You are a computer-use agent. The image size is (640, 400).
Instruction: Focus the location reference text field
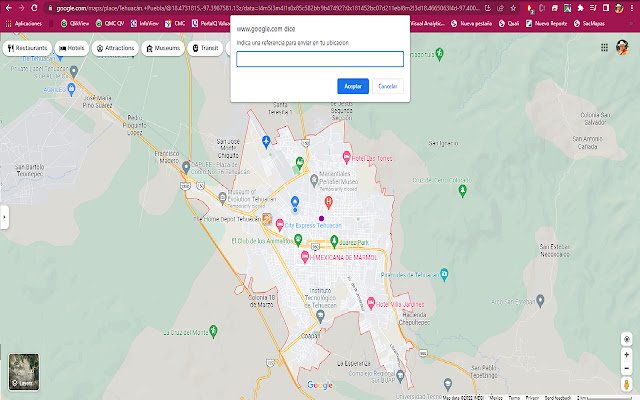click(320, 59)
